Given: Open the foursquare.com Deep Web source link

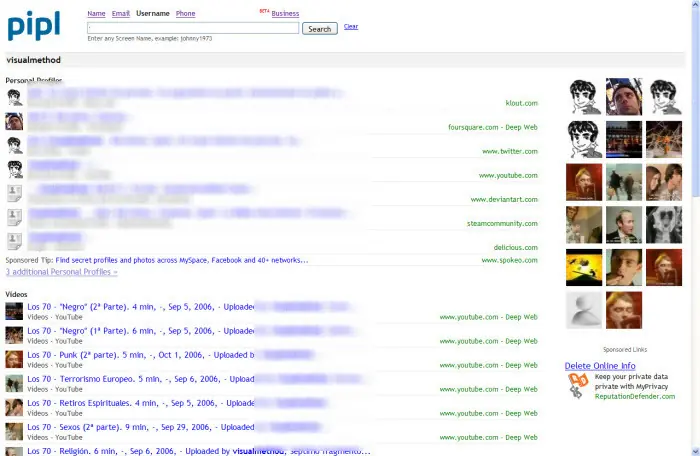Looking at the screenshot, I should [x=493, y=127].
